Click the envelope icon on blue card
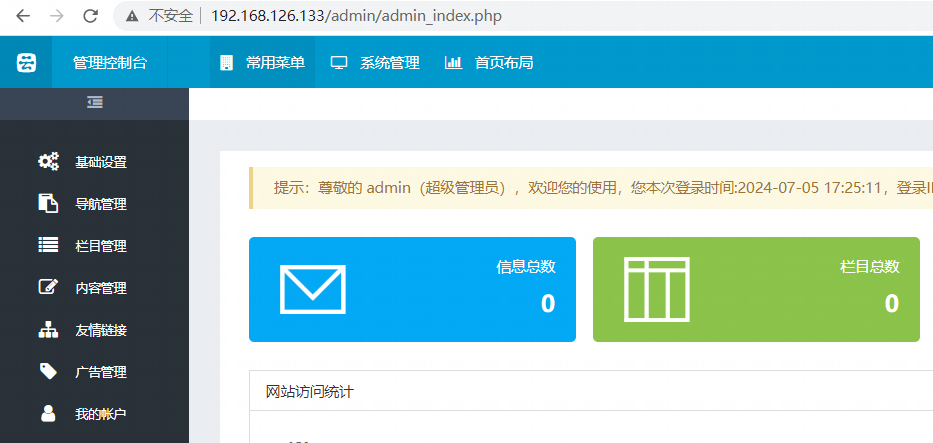 tap(313, 290)
